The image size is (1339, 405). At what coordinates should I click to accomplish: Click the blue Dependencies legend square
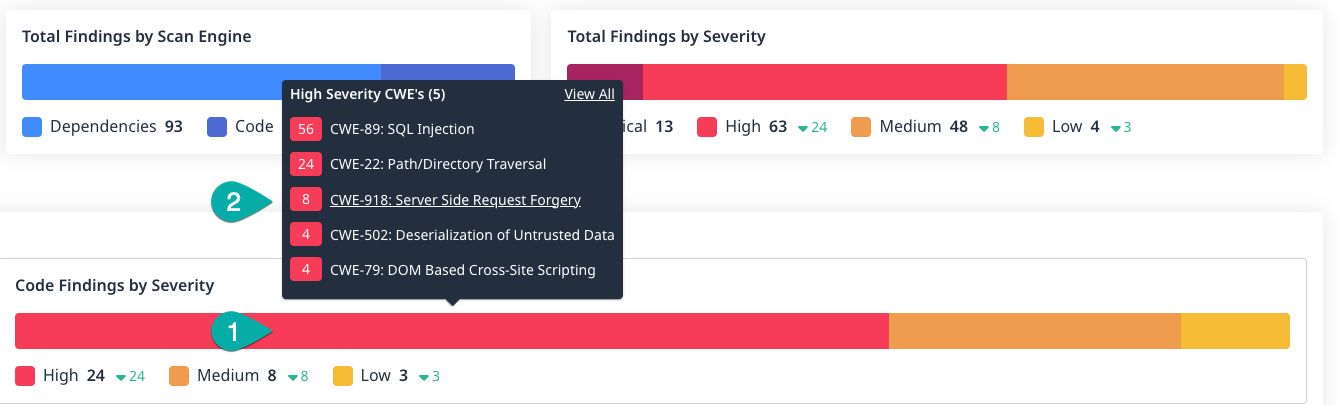pyautogui.click(x=32, y=127)
